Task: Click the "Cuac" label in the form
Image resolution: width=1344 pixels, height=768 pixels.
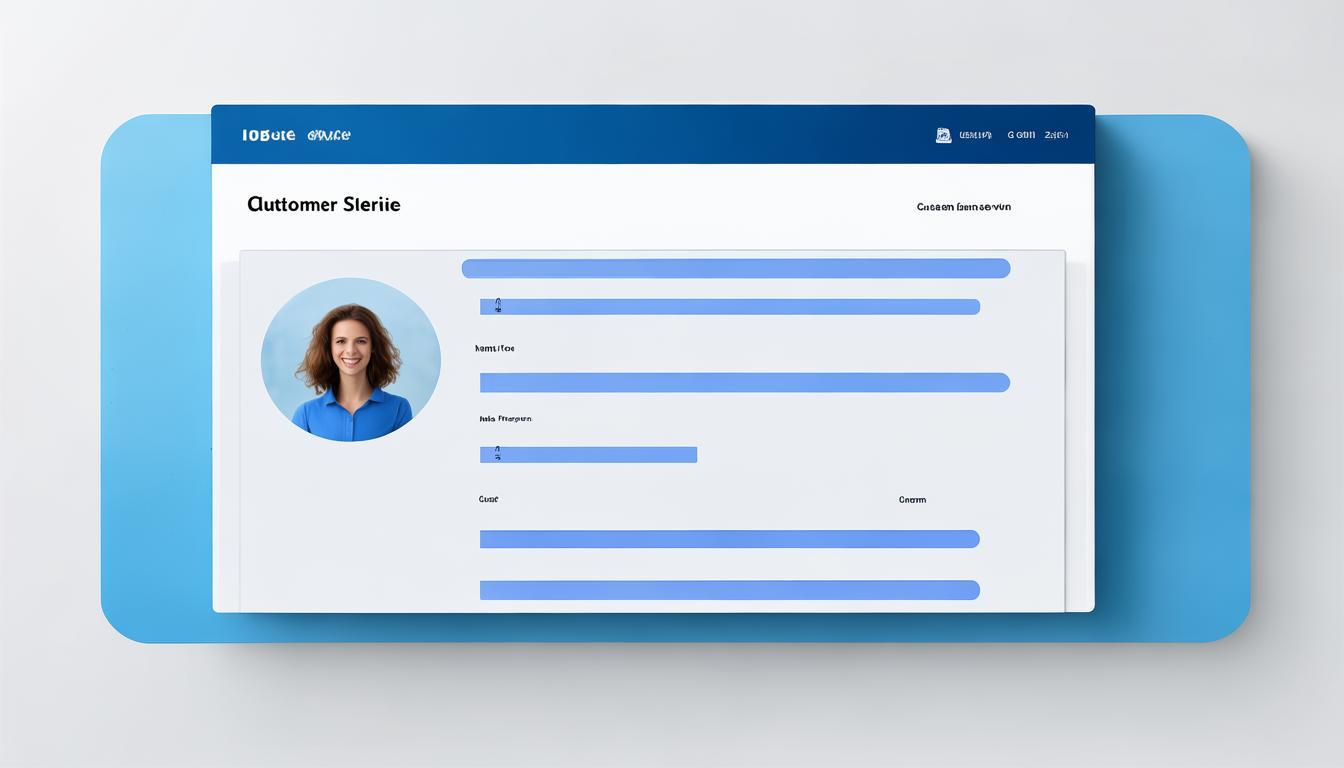Action: click(x=488, y=499)
